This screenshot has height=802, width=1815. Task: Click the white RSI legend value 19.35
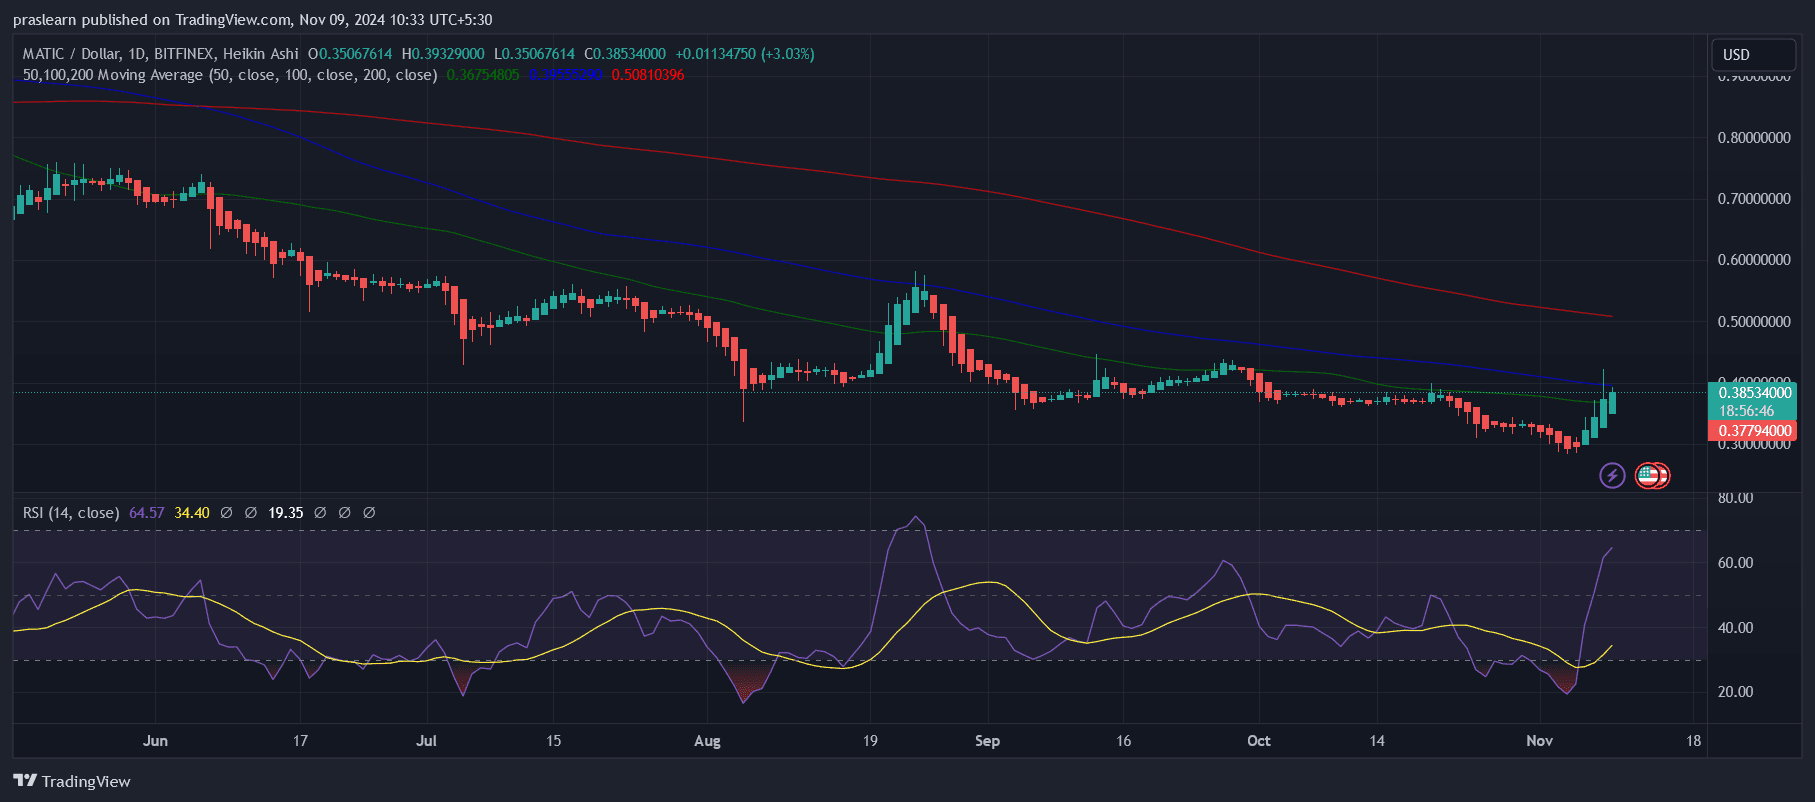point(286,513)
